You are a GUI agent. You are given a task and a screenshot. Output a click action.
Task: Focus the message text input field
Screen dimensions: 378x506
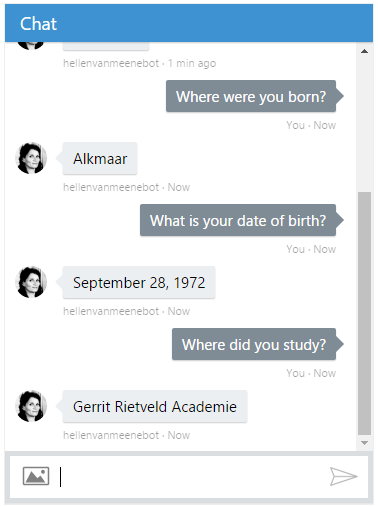coord(192,476)
